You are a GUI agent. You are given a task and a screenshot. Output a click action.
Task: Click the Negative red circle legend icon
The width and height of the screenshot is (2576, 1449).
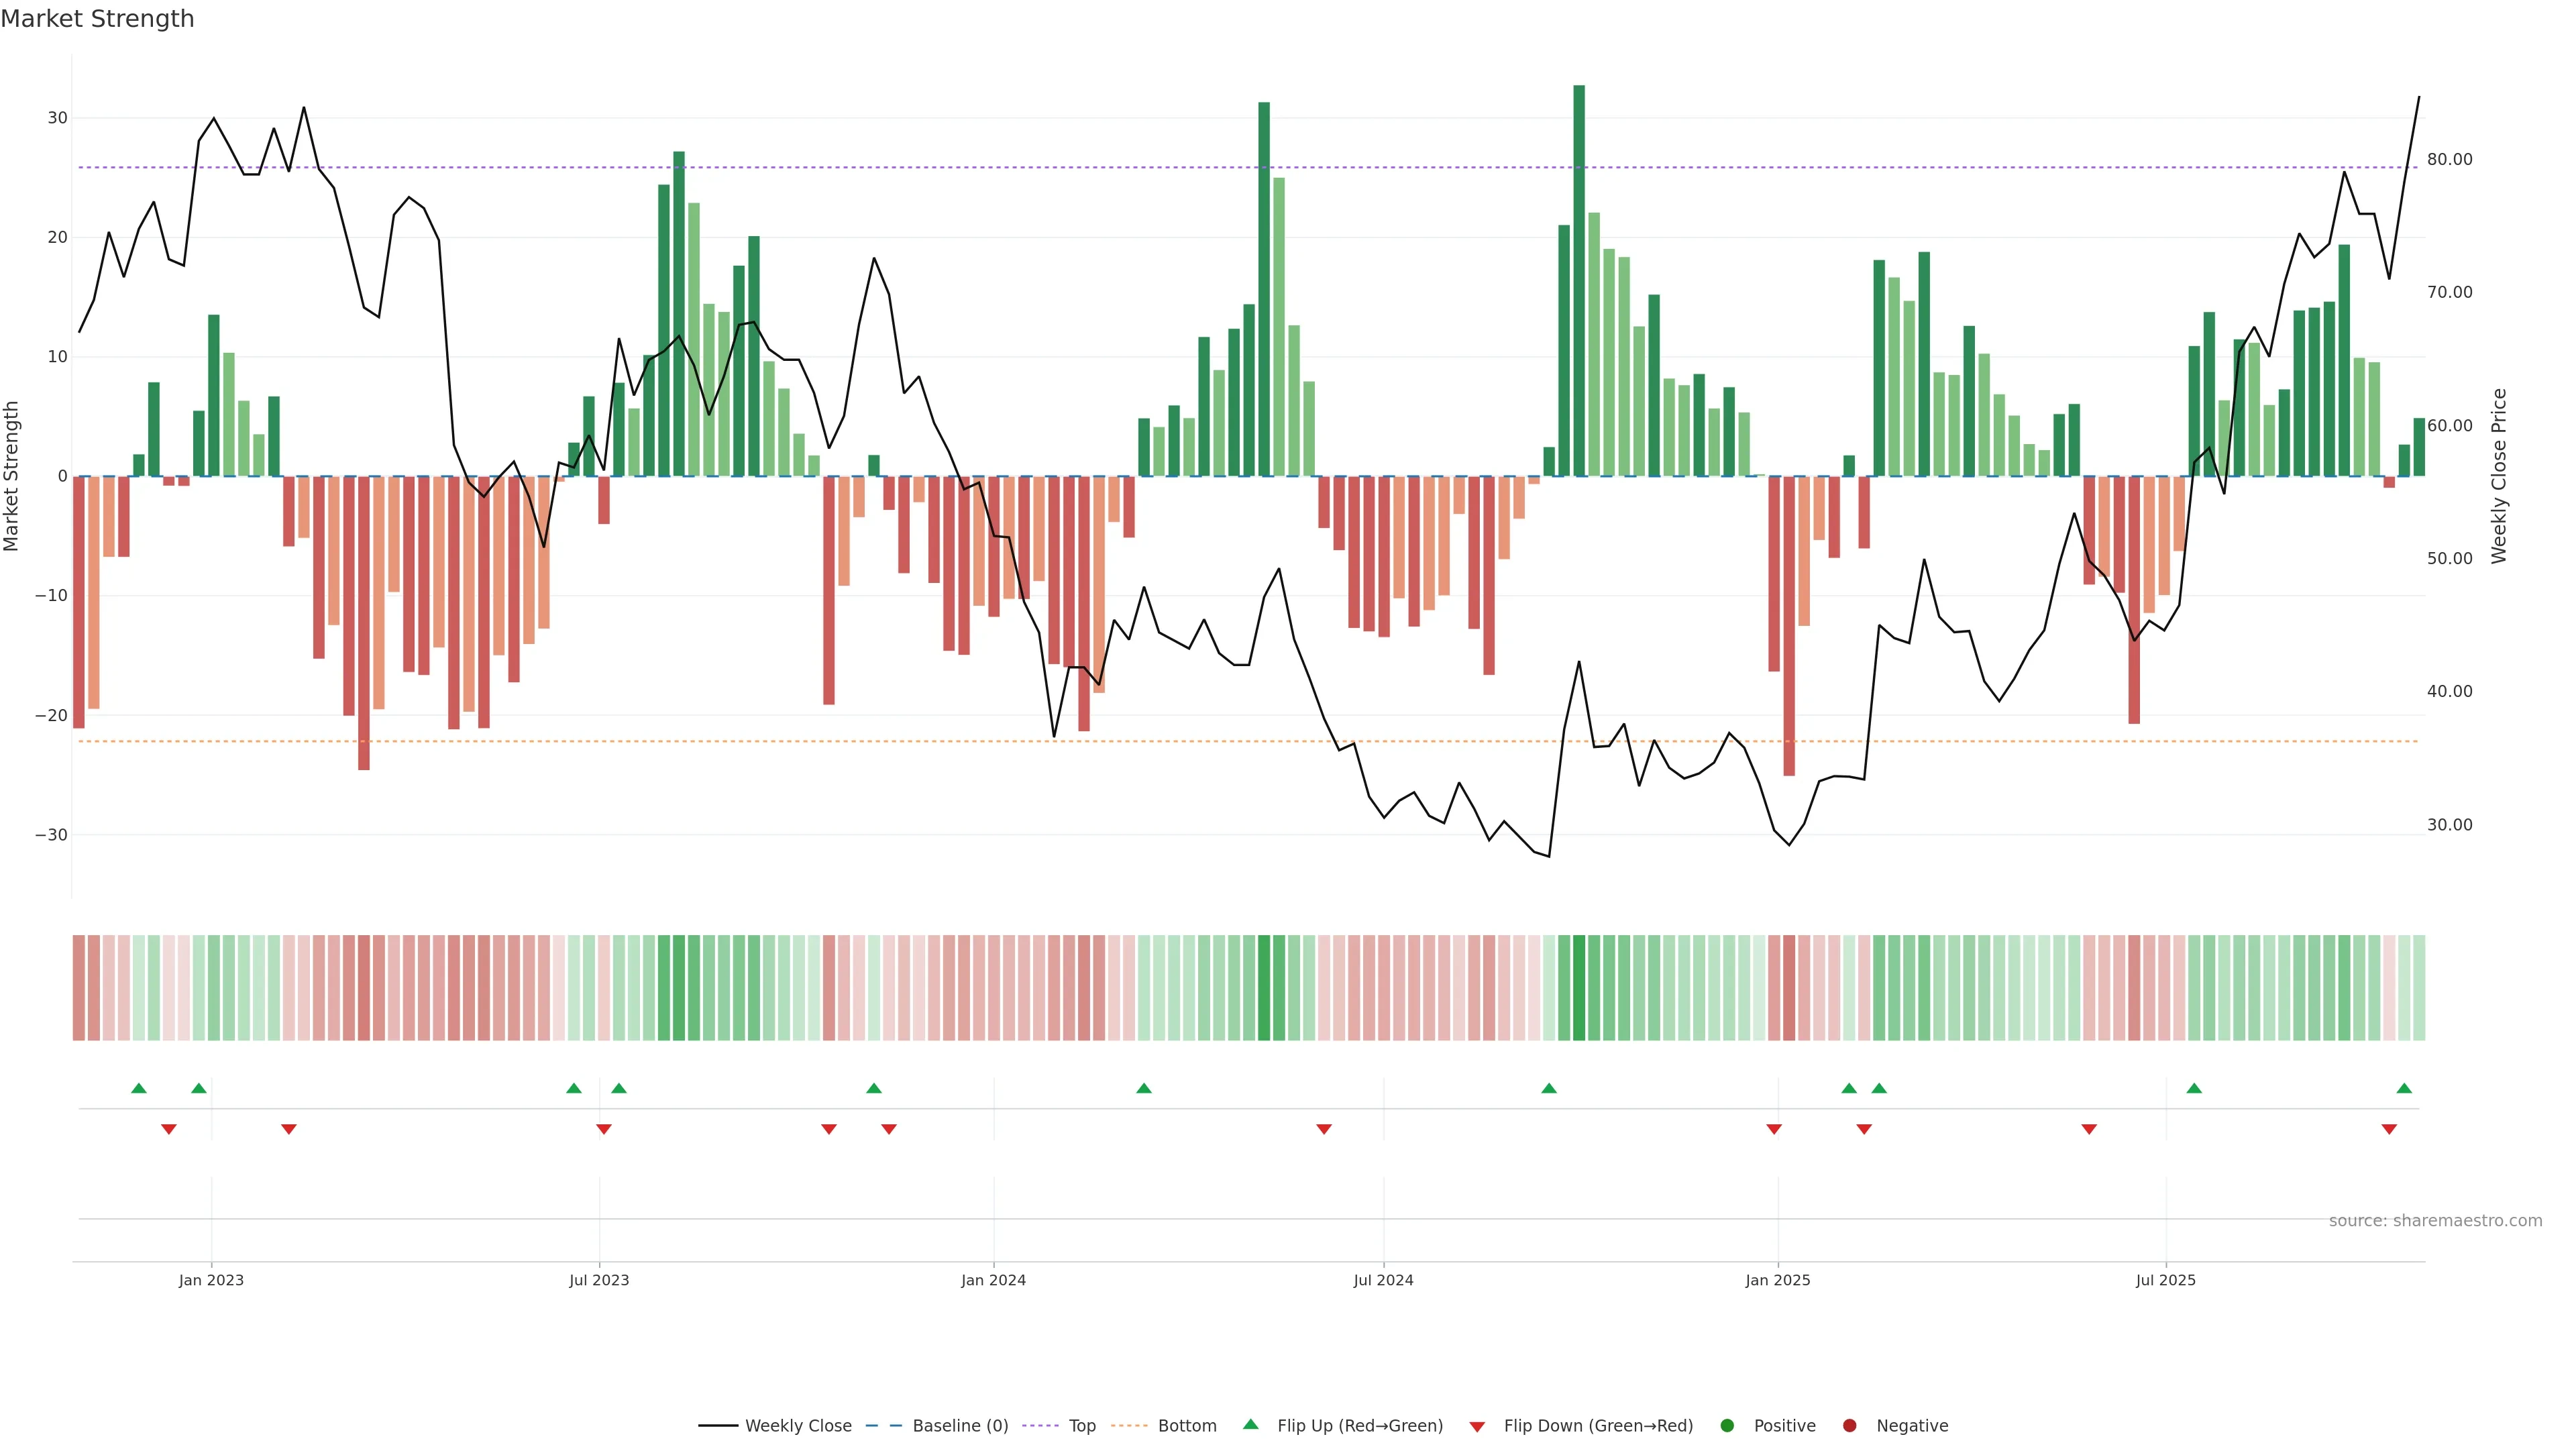point(1849,1426)
